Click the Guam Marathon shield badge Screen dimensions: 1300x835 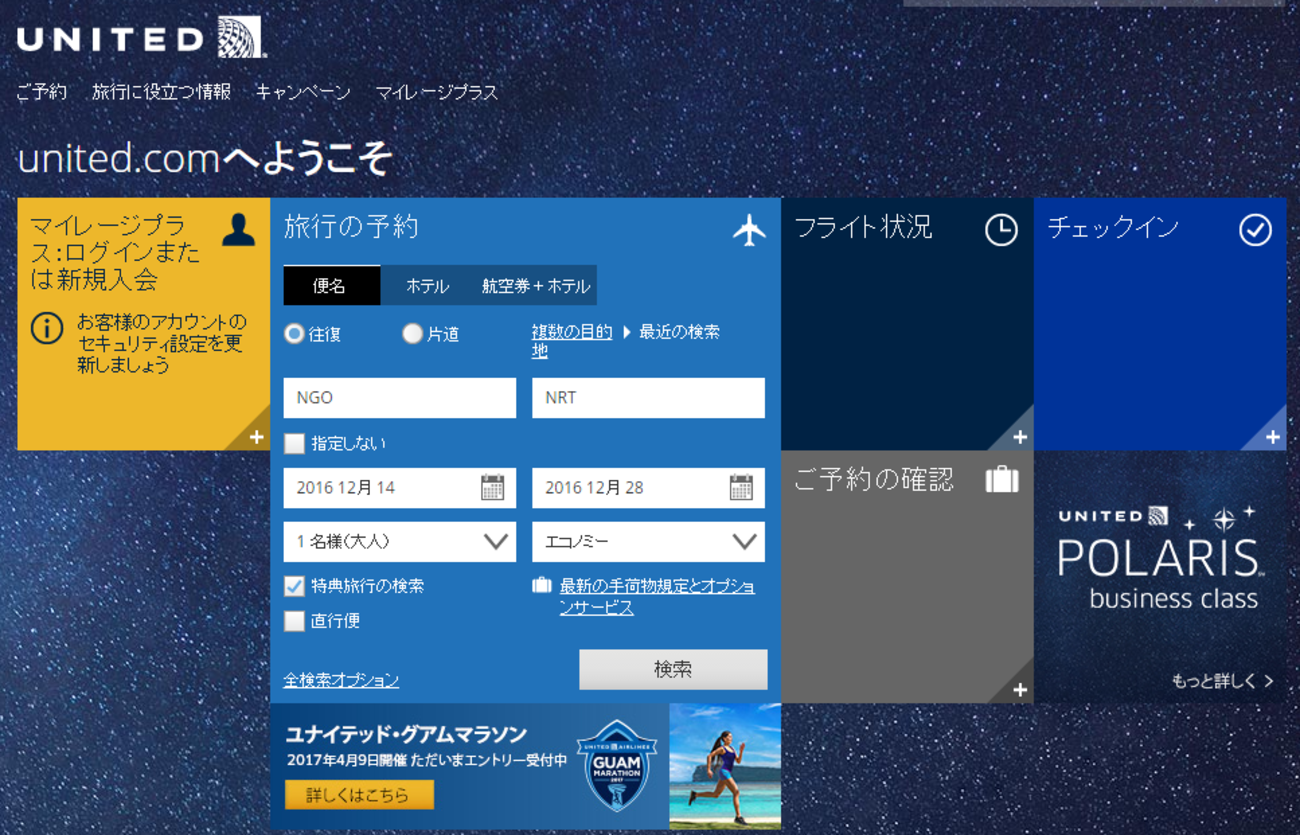617,766
